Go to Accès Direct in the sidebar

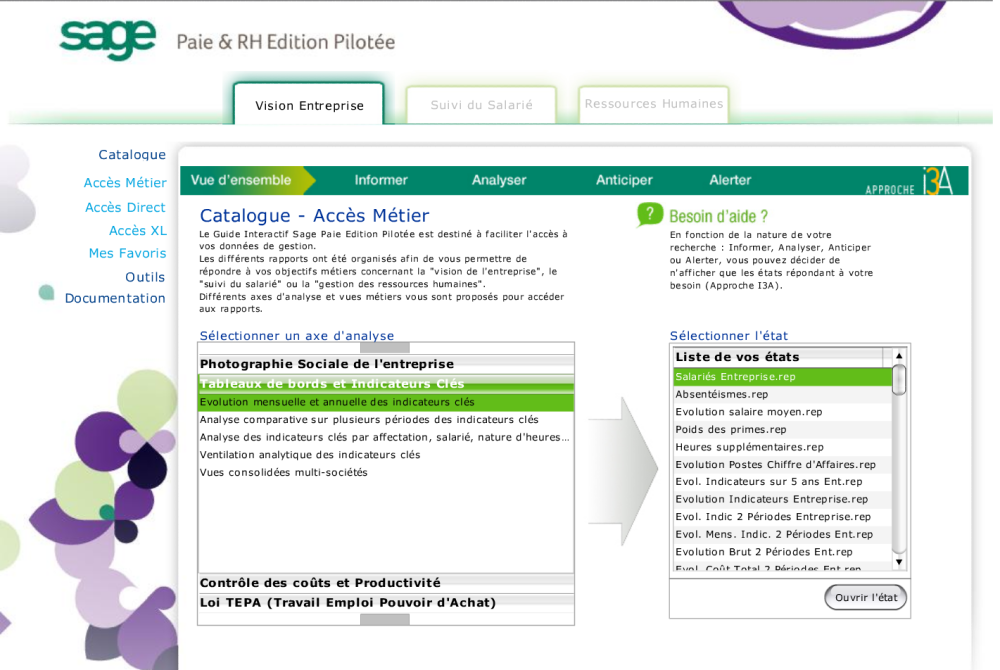tap(125, 207)
